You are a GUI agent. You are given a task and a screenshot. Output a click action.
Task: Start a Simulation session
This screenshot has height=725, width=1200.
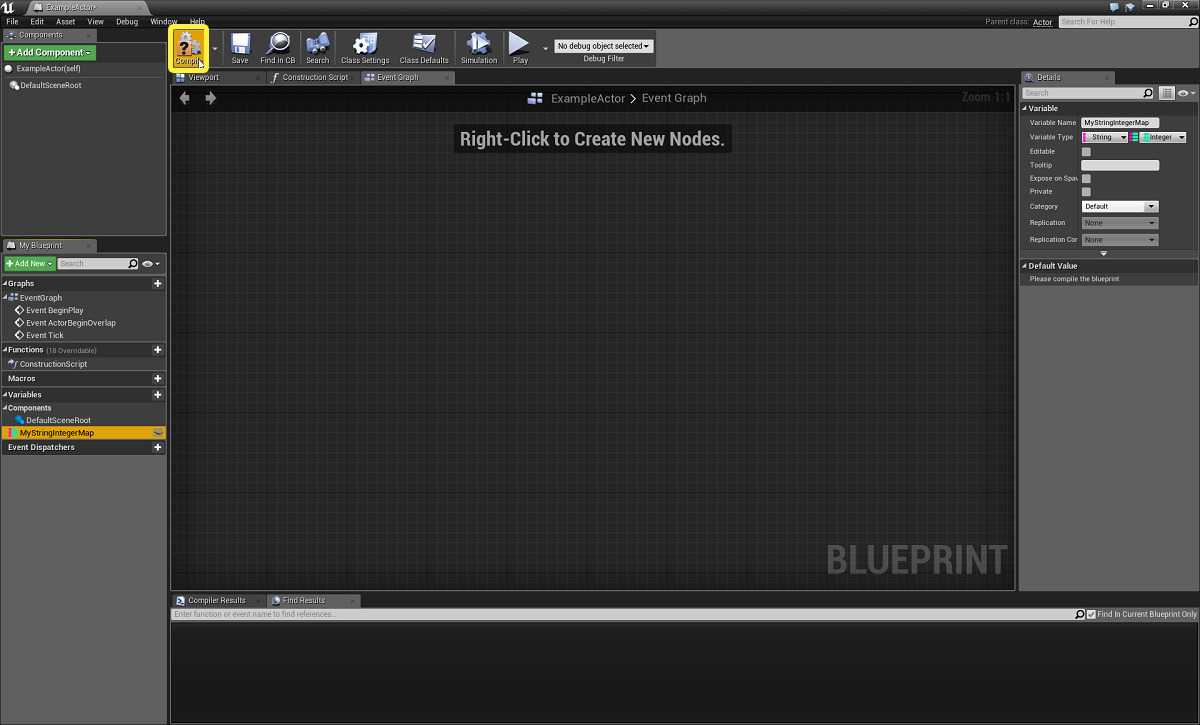pyautogui.click(x=479, y=46)
